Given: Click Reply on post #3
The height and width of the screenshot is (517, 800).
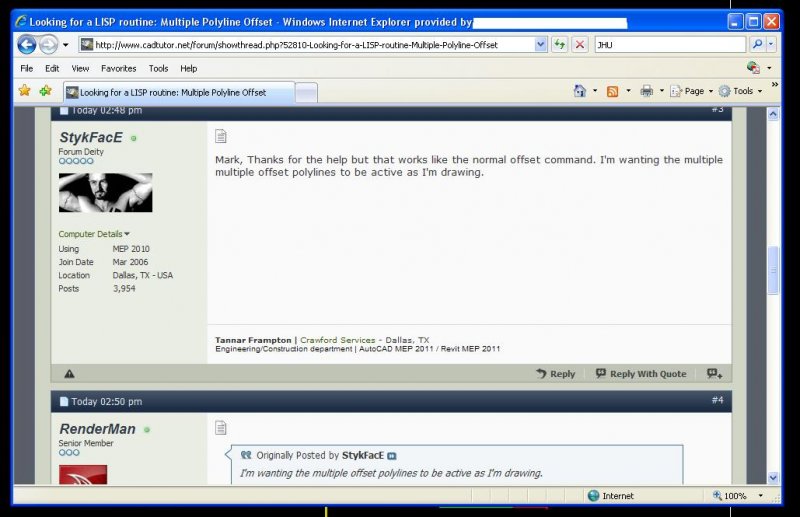Looking at the screenshot, I should pyautogui.click(x=556, y=374).
